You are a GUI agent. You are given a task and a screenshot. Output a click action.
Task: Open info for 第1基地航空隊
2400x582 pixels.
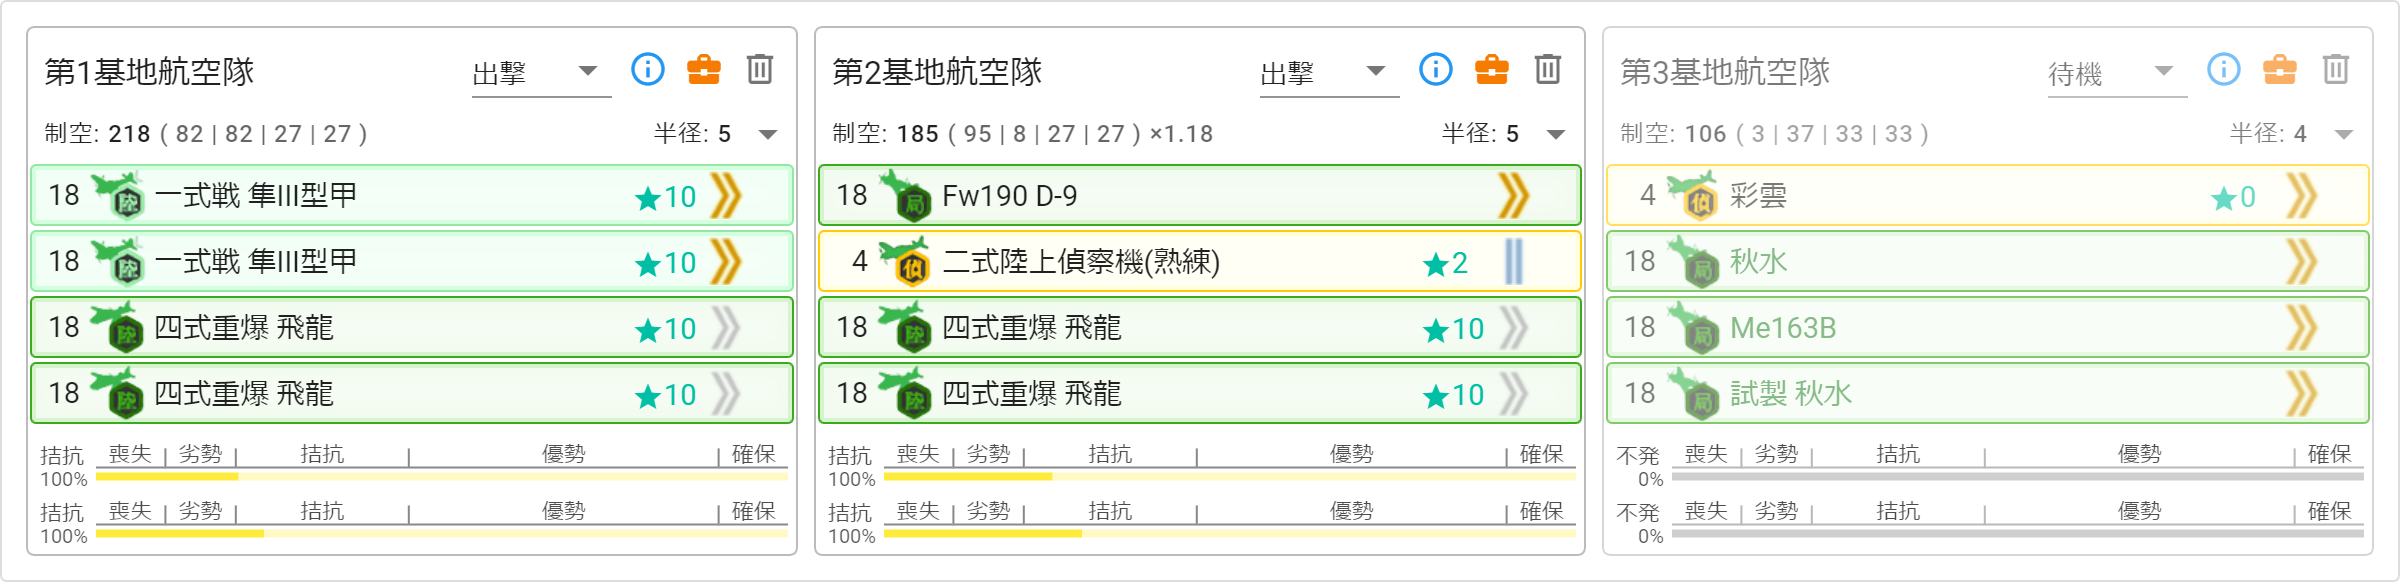pos(648,69)
